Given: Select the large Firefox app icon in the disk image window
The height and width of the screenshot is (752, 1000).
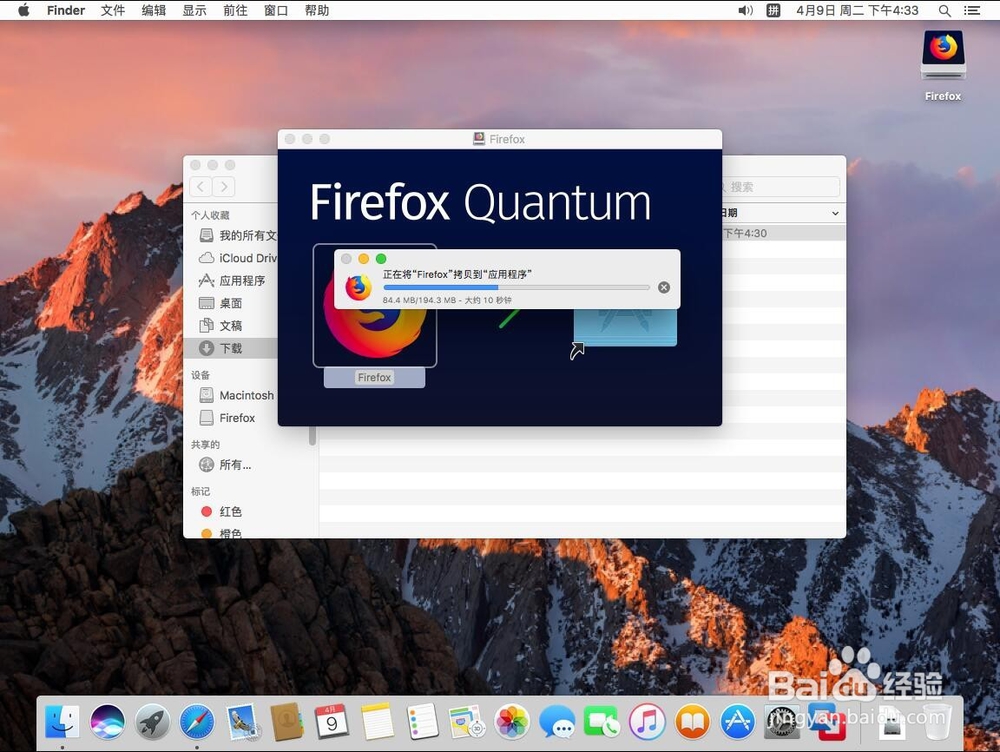Looking at the screenshot, I should (375, 306).
